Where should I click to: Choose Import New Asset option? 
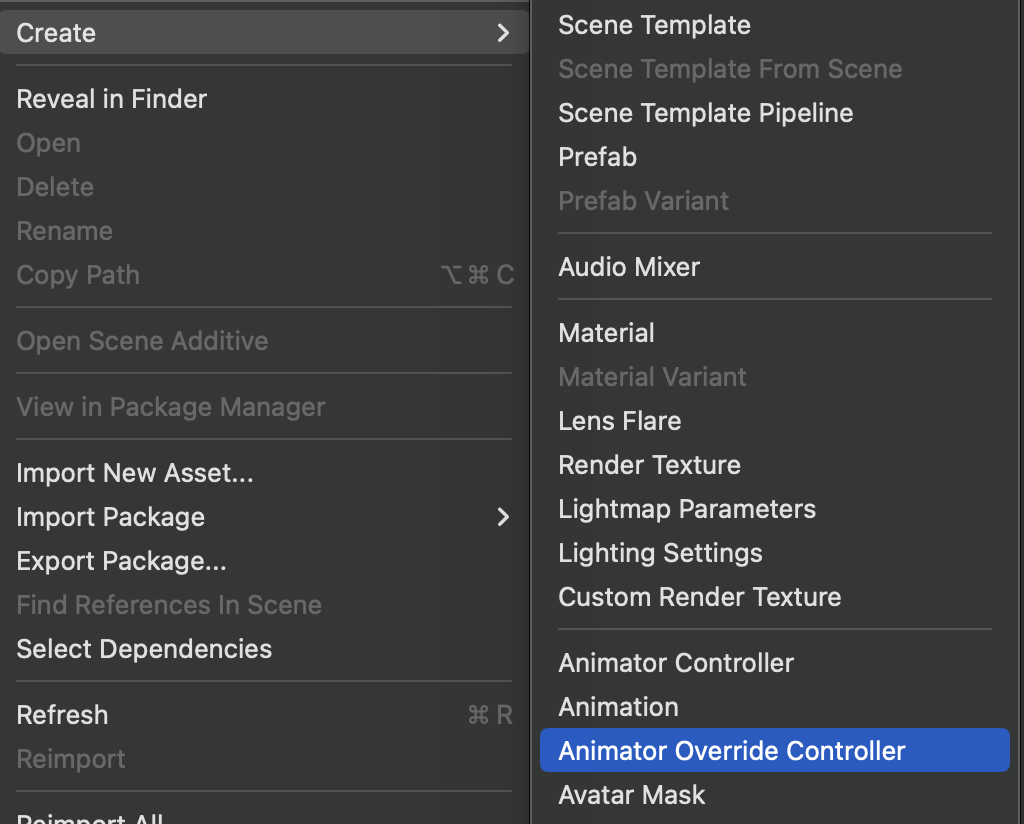135,473
